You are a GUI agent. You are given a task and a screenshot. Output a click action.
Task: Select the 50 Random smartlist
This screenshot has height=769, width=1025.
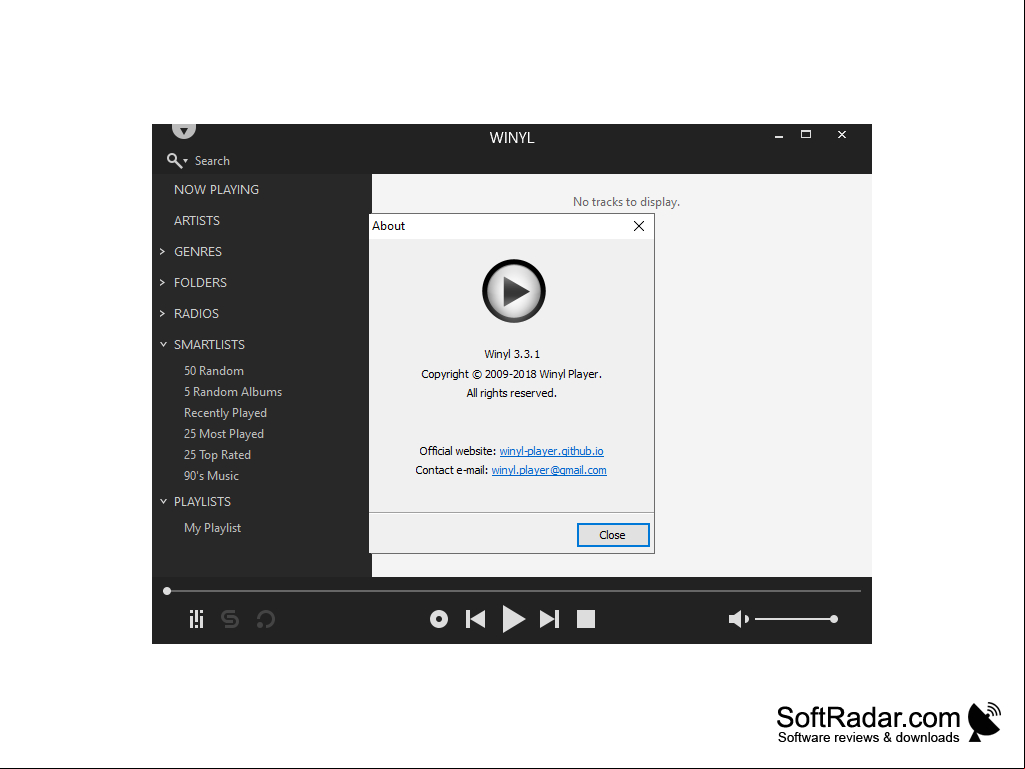pyautogui.click(x=214, y=371)
